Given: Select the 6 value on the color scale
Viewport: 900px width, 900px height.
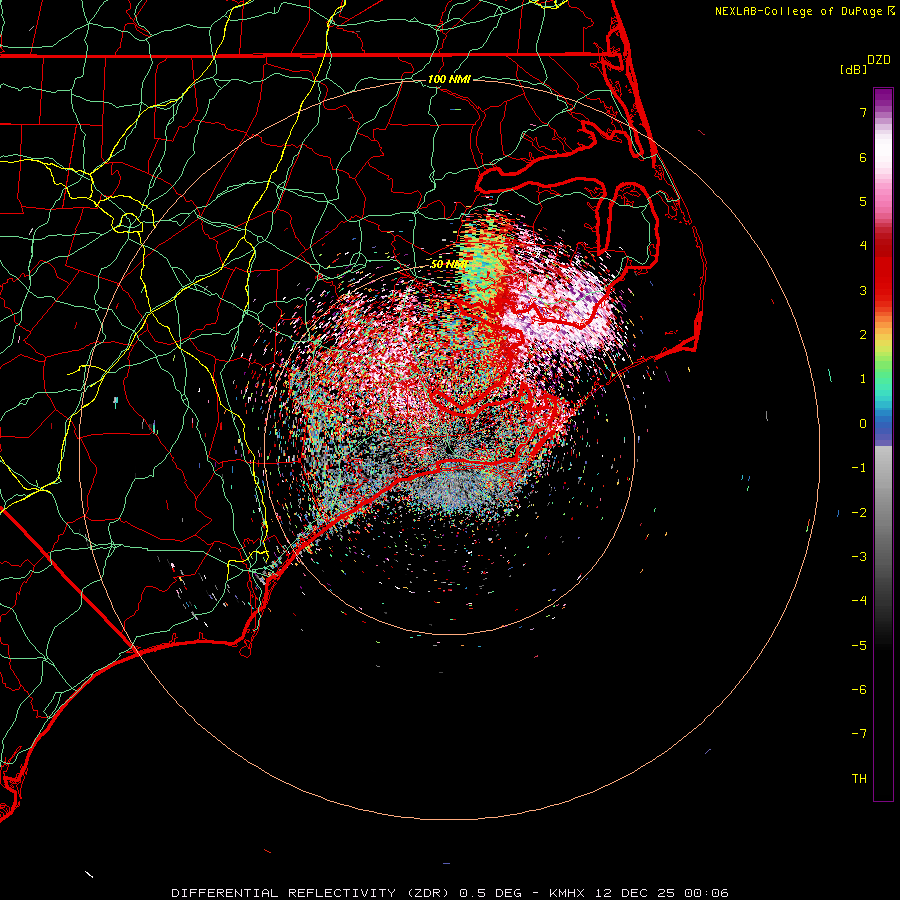Looking at the screenshot, I should click(863, 157).
